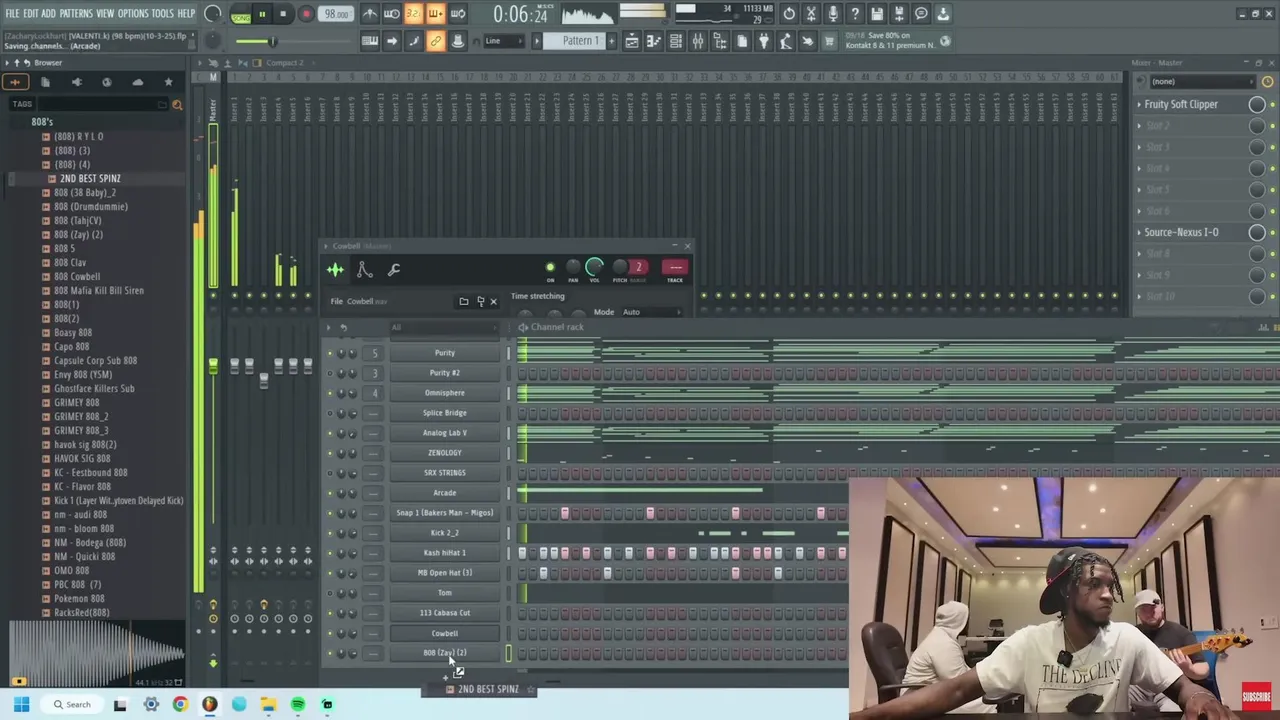Open the Cowbell envelope/instrument settings tab
Screen dimensions: 1280x720
click(365, 269)
